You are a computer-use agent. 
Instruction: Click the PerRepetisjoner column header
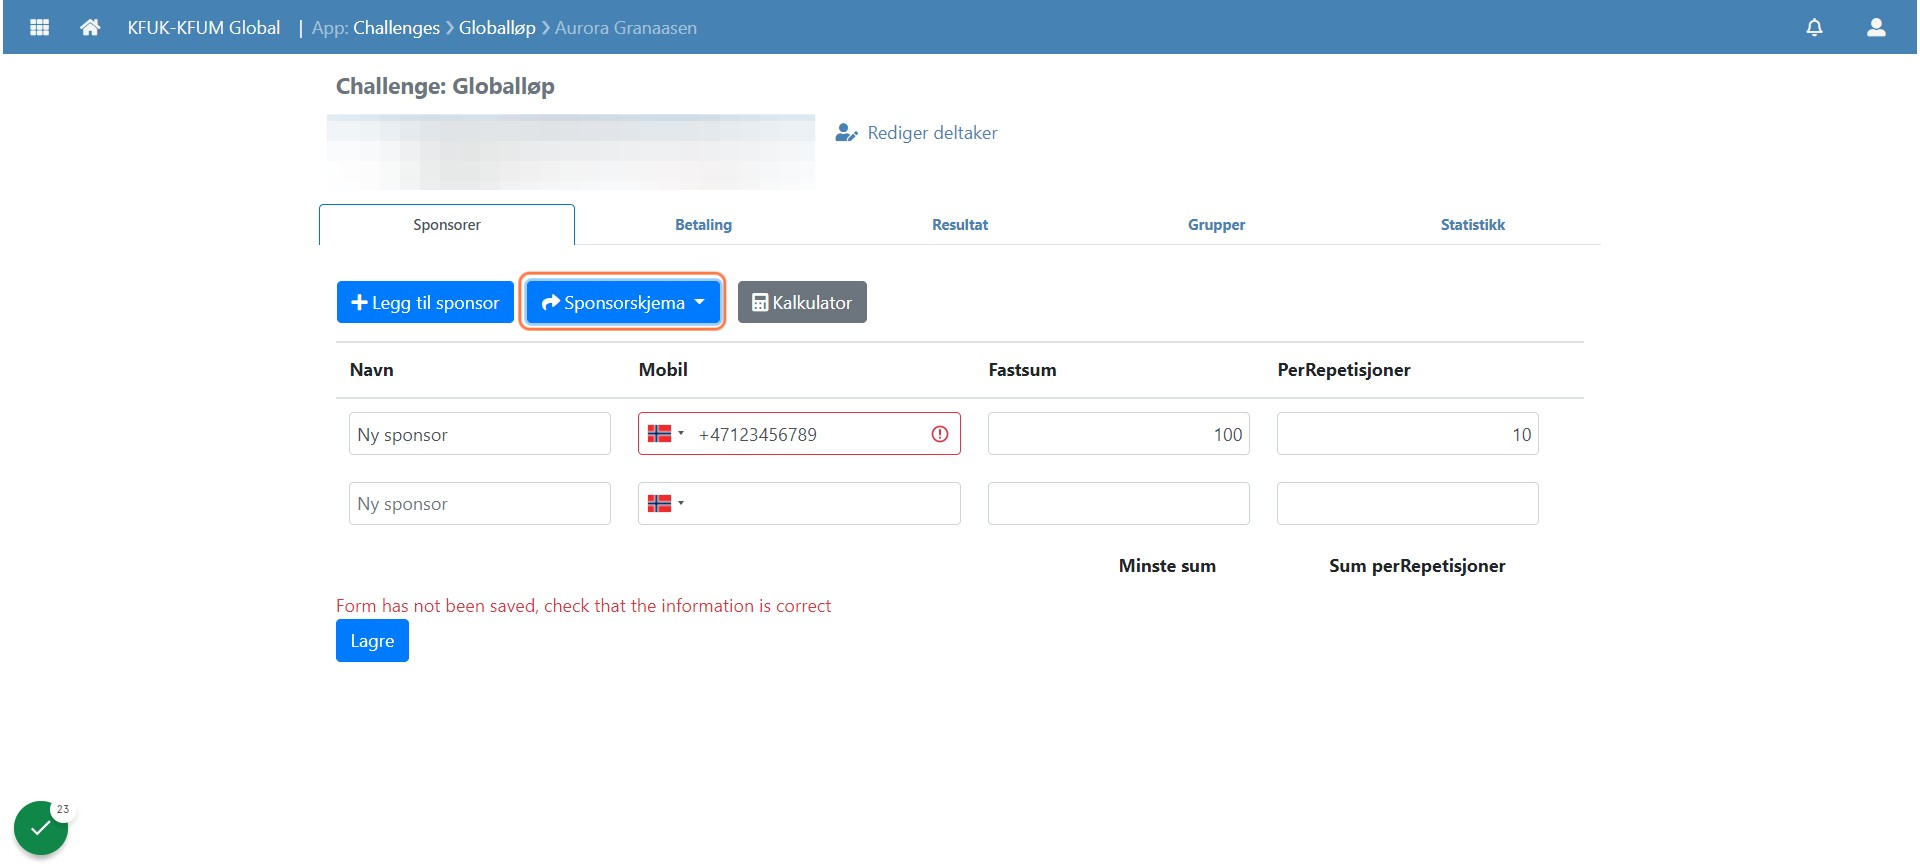pos(1344,370)
